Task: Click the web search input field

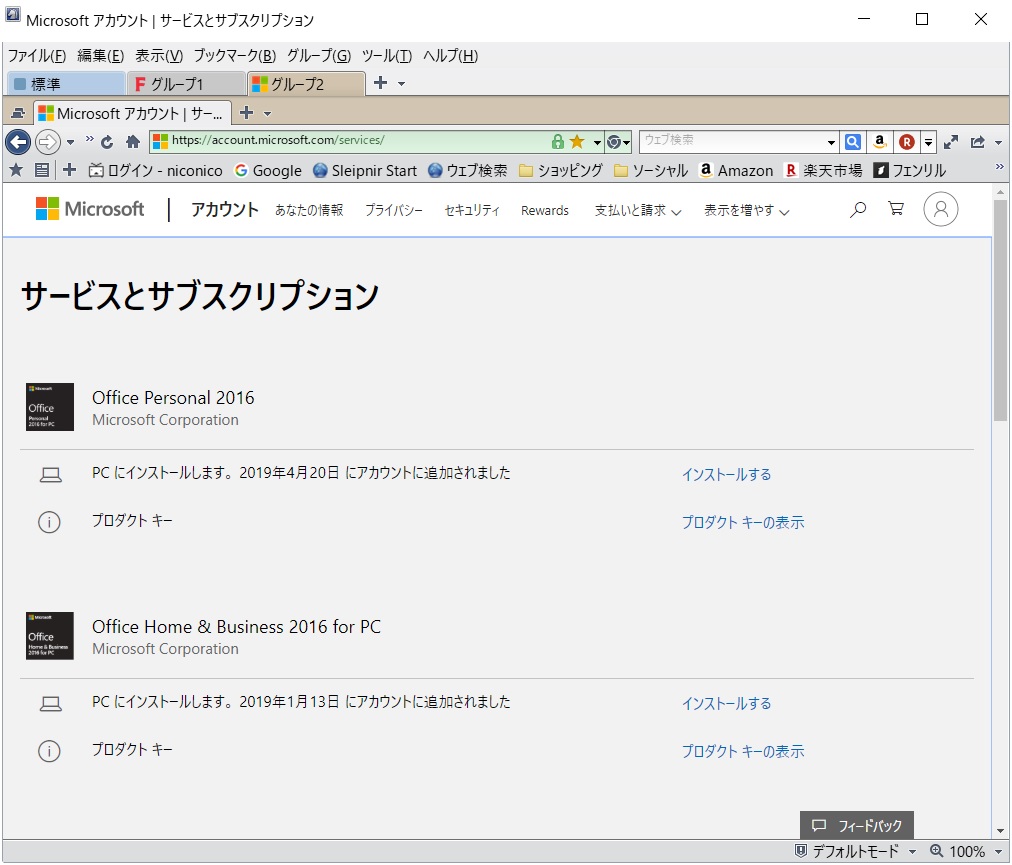Action: (733, 141)
